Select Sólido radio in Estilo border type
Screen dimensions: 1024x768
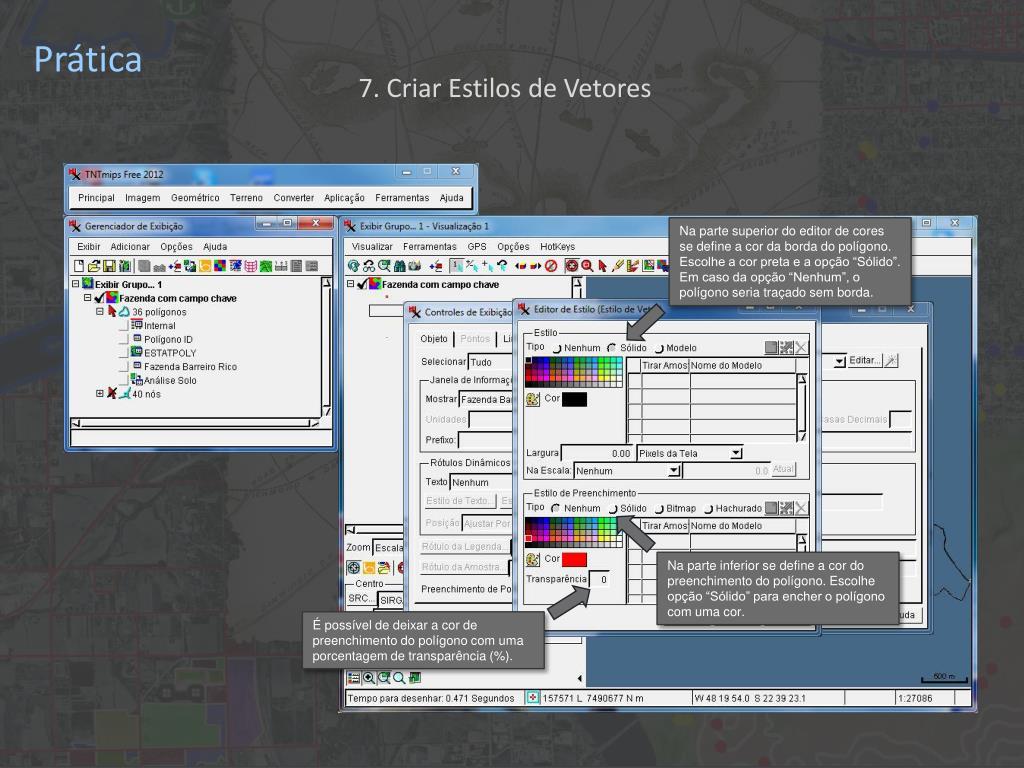(x=611, y=348)
